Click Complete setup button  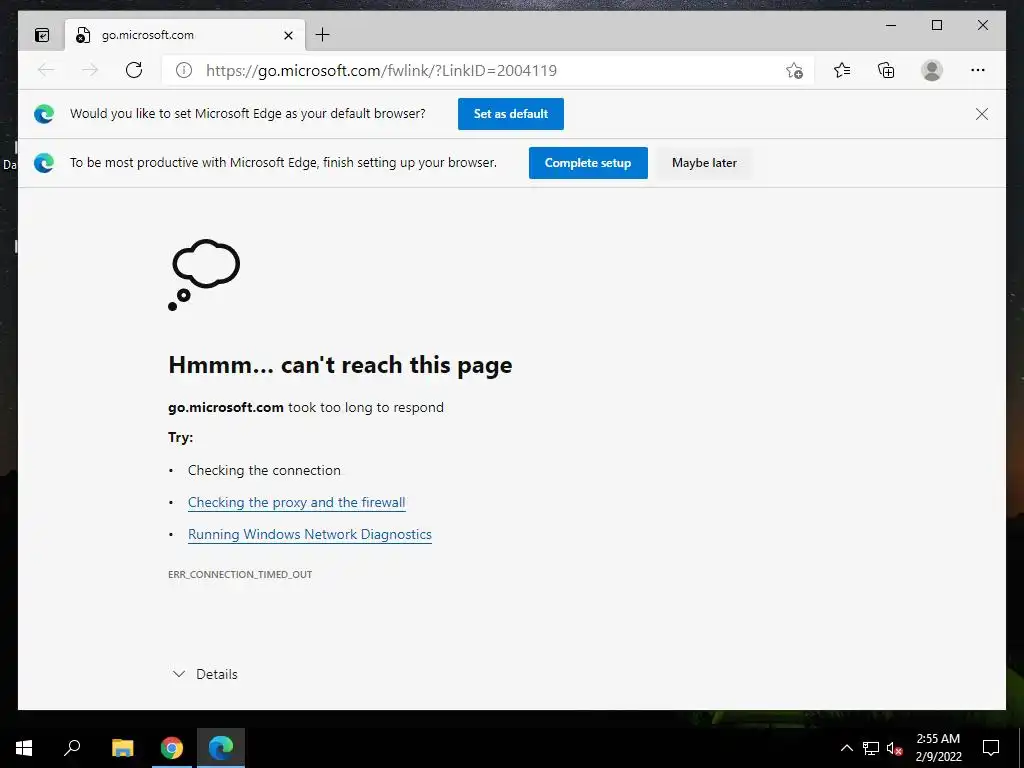click(x=588, y=163)
